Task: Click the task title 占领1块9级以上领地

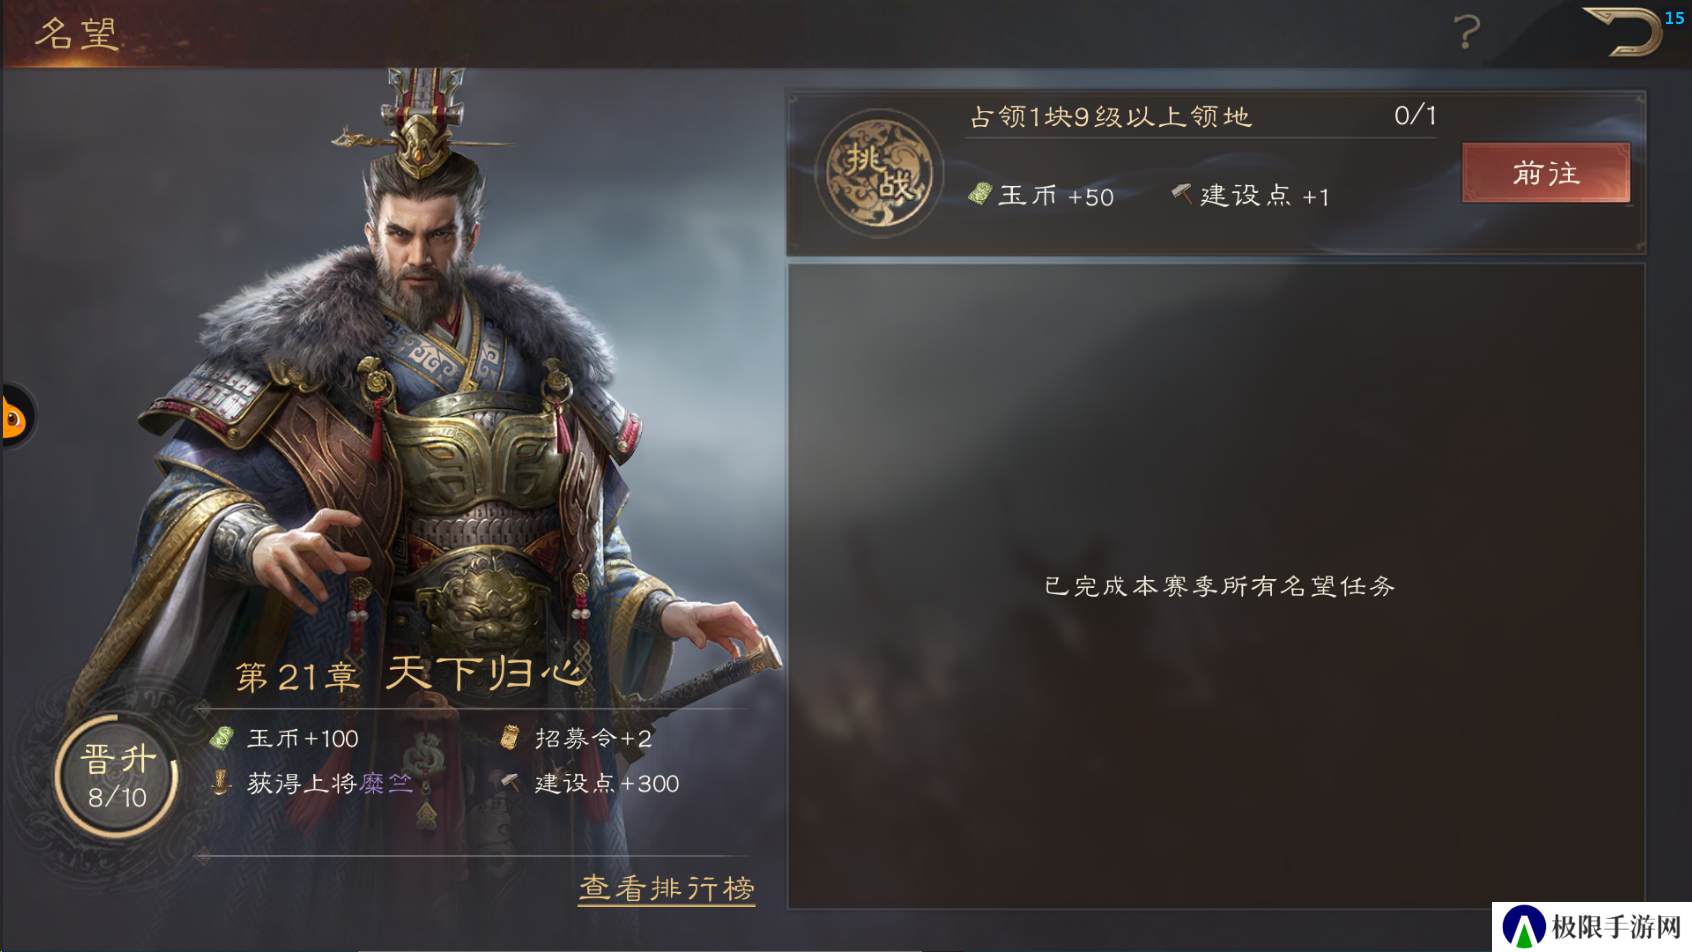Action: [x=1110, y=117]
